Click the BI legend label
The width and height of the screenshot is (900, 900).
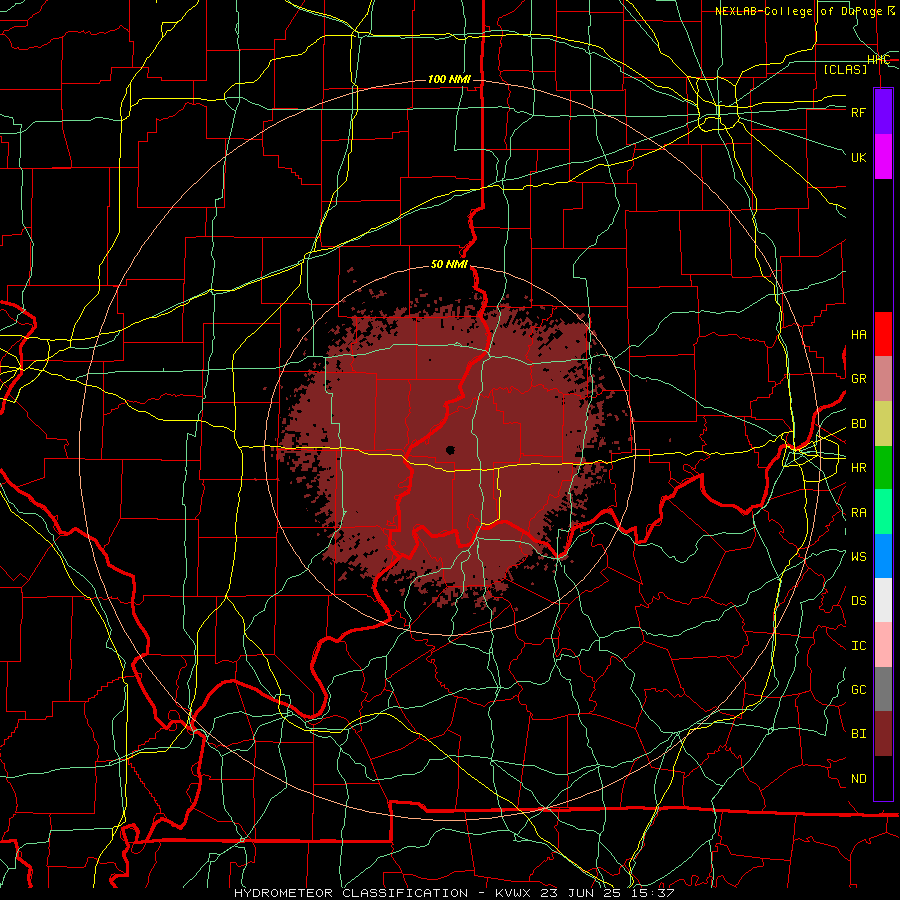pyautogui.click(x=859, y=734)
